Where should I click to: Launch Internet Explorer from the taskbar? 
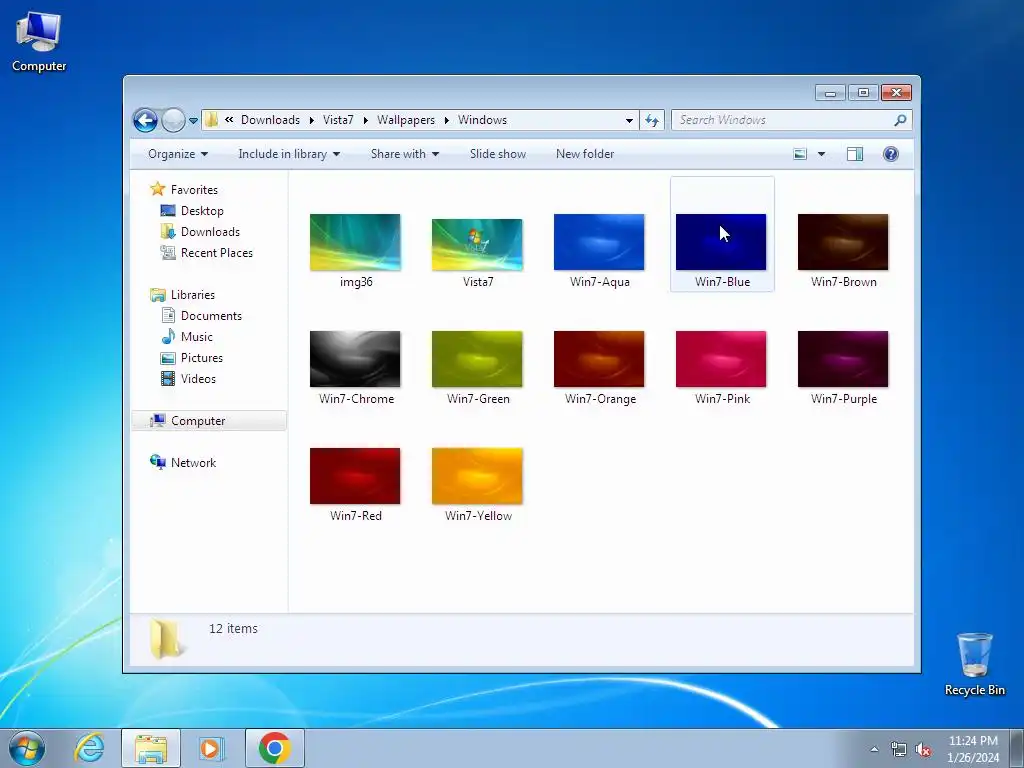pyautogui.click(x=89, y=748)
